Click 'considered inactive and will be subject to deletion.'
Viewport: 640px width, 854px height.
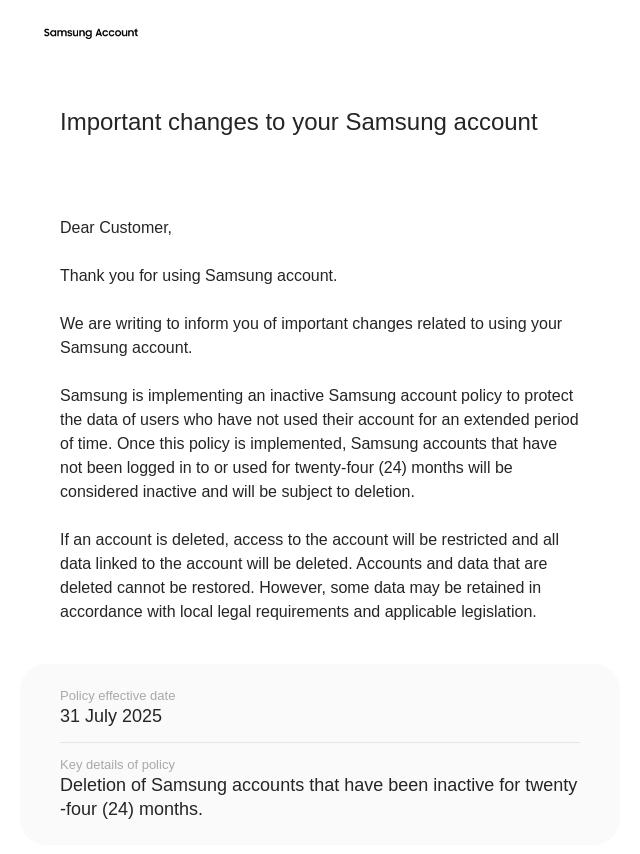tap(237, 491)
